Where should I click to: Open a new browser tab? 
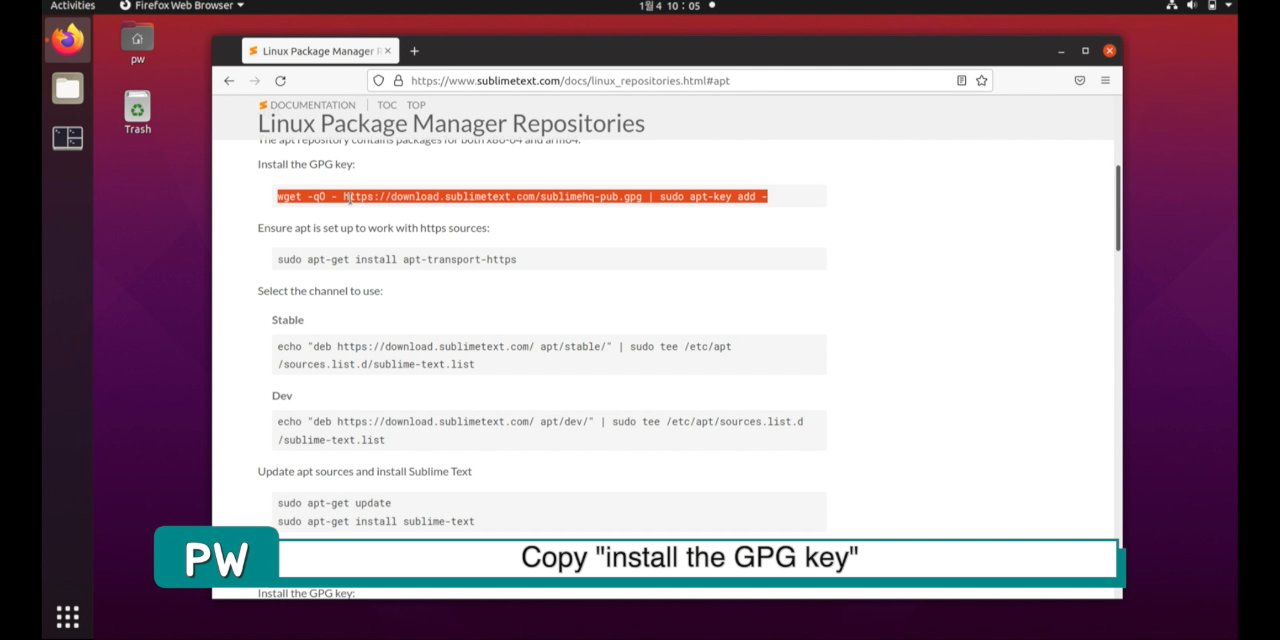pyautogui.click(x=414, y=51)
